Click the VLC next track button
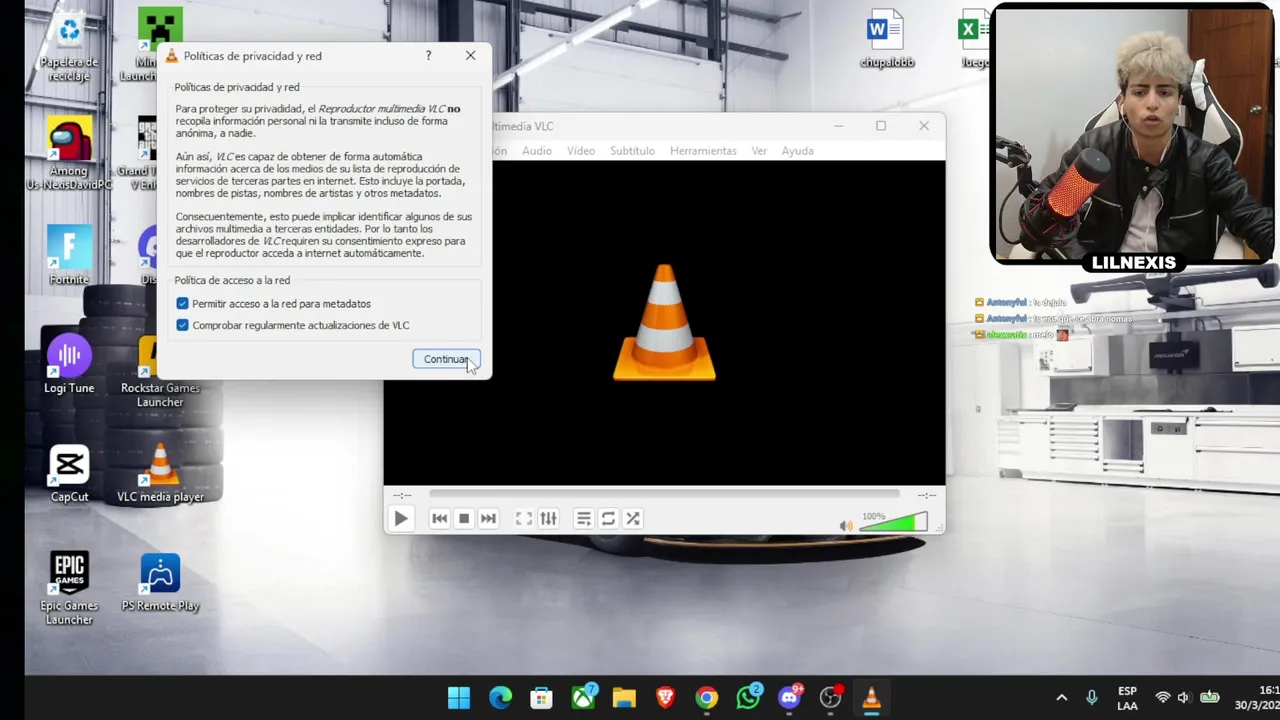This screenshot has width=1280, height=720. coord(488,518)
